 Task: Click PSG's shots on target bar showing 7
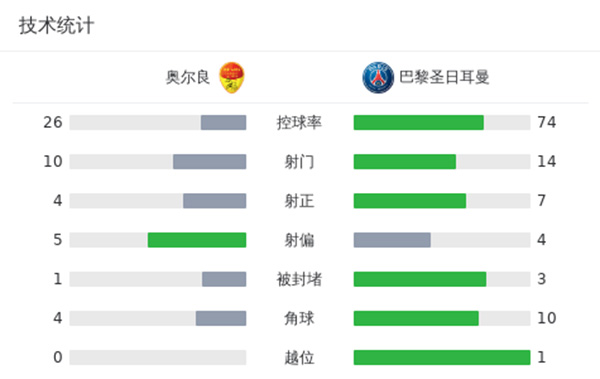point(410,201)
